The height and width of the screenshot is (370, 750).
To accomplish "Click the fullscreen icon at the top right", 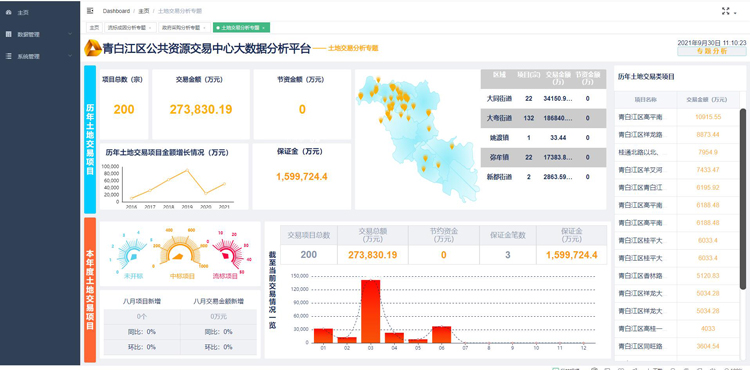I will tap(726, 11).
